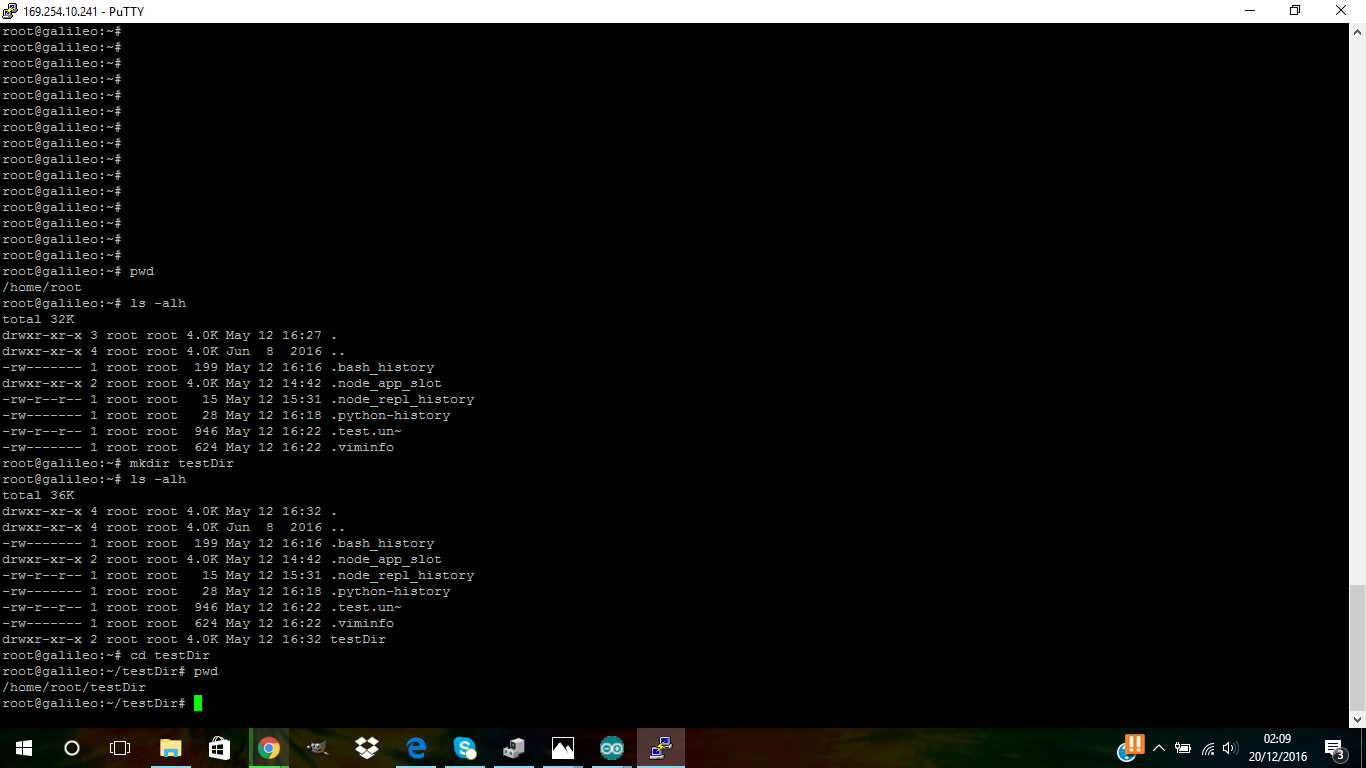The height and width of the screenshot is (768, 1366).
Task: Open the Photos app on the taskbar
Action: pos(563,748)
